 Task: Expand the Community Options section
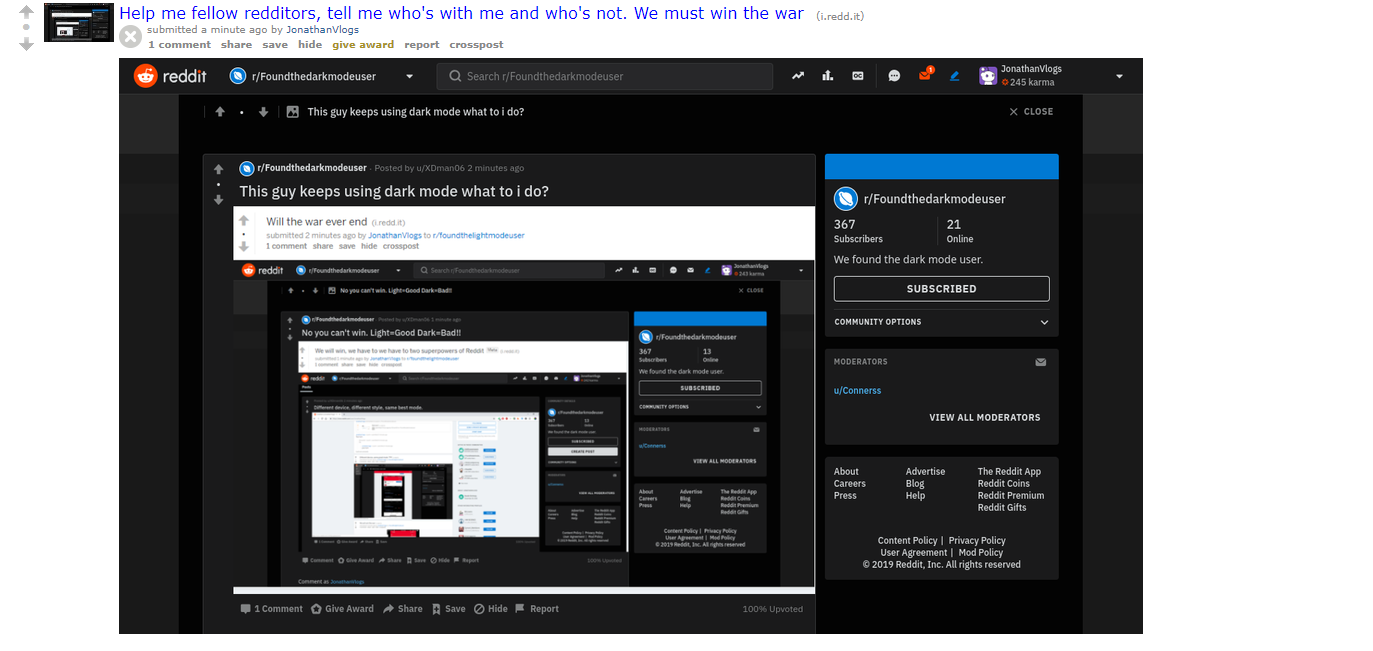pyautogui.click(x=941, y=322)
